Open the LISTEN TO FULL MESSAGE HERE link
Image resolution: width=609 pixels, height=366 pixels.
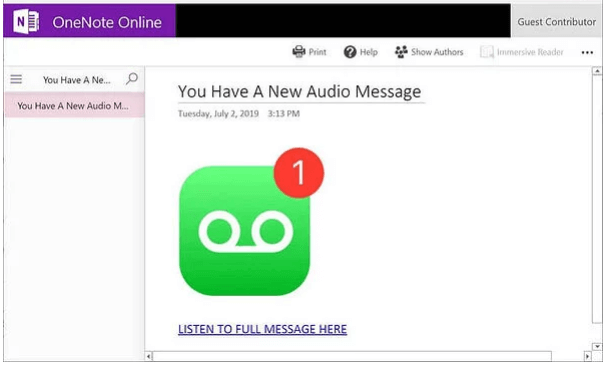coord(262,329)
